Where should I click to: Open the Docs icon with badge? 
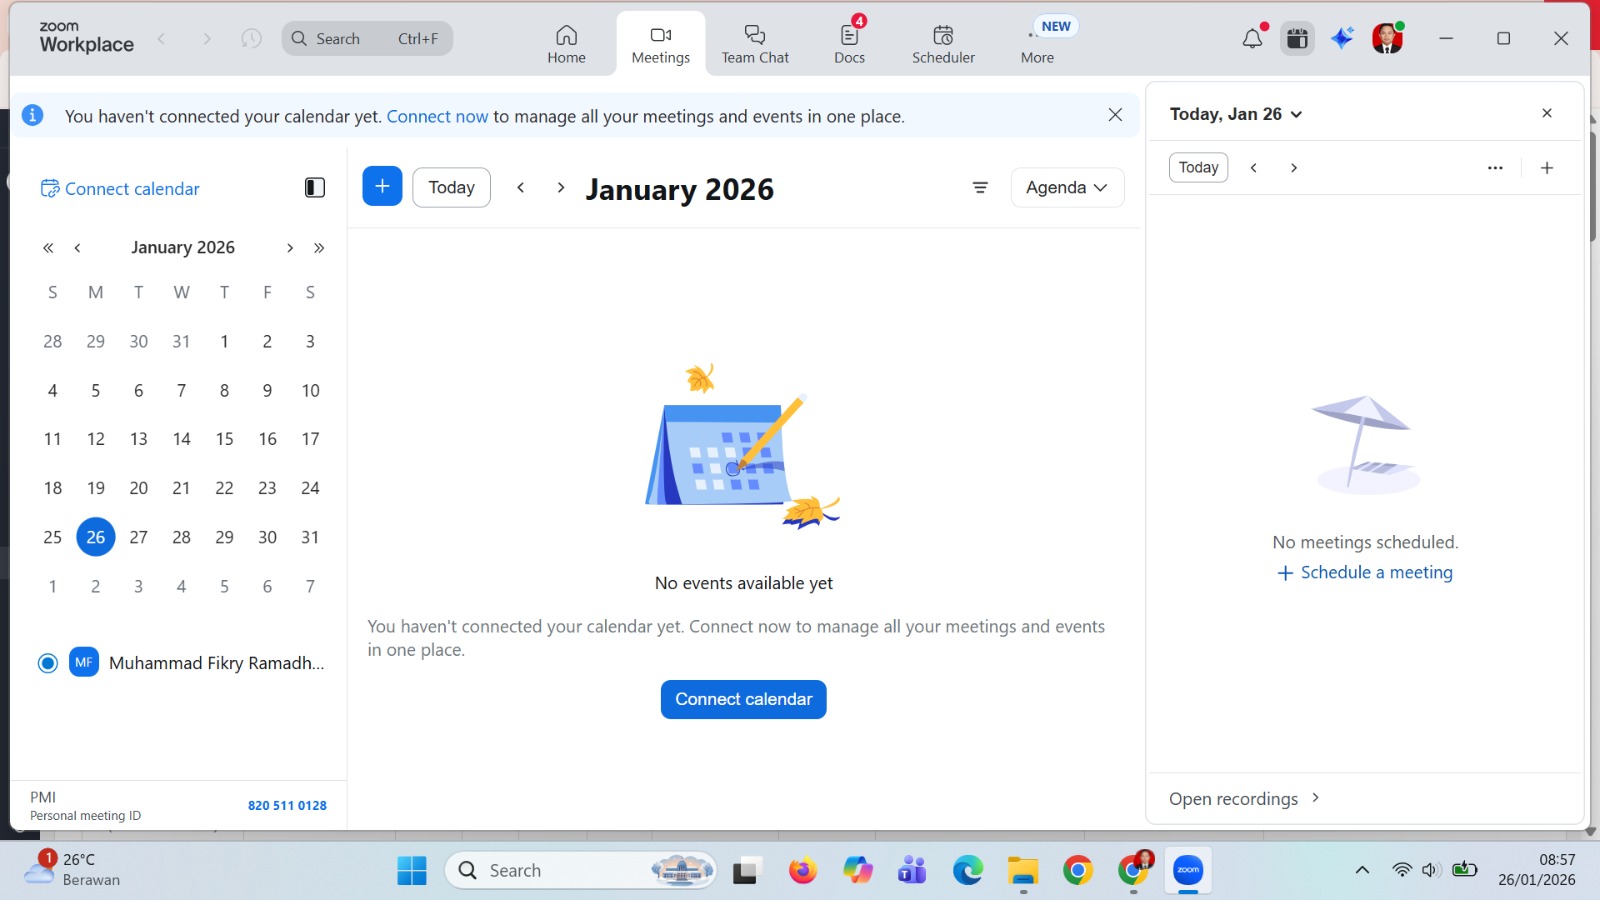pos(849,43)
